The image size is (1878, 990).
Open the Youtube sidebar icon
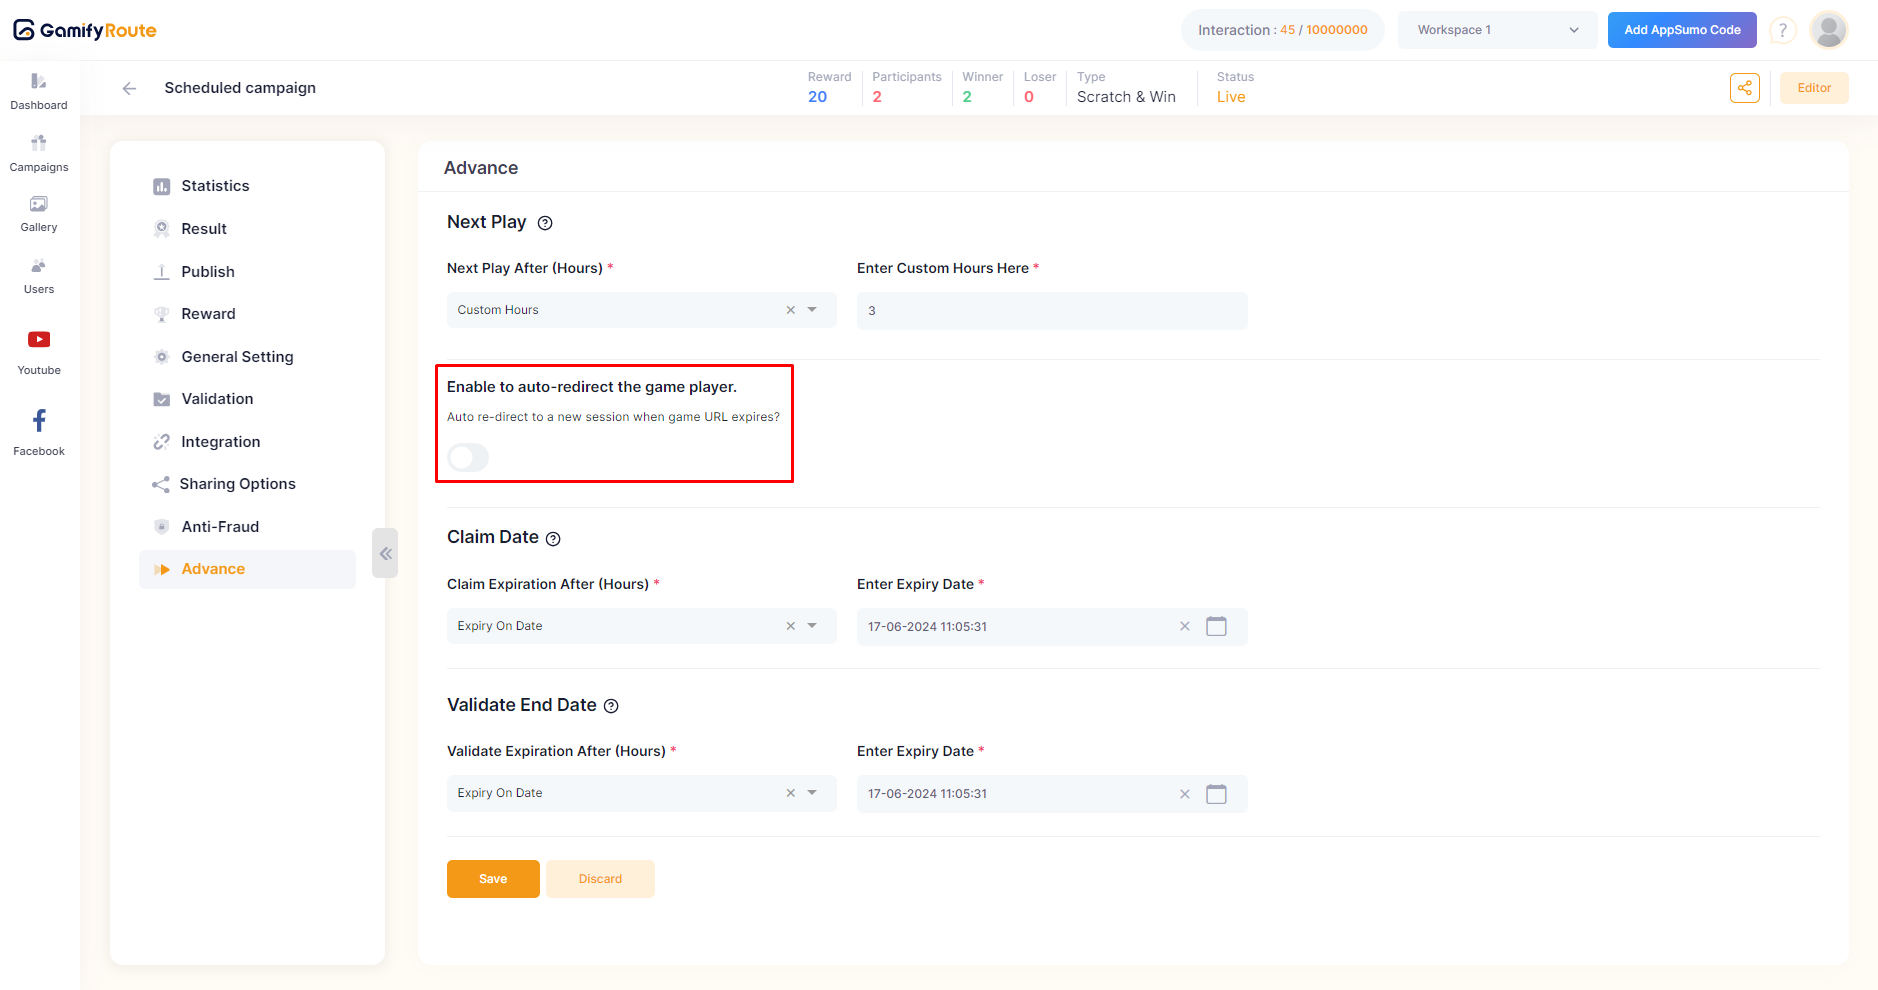tap(39, 340)
